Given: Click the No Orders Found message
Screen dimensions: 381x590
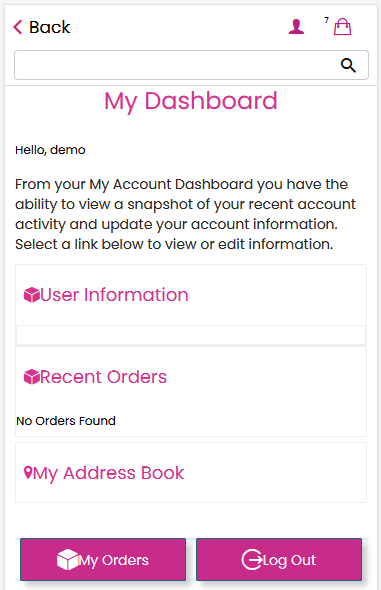Looking at the screenshot, I should click(x=66, y=421).
